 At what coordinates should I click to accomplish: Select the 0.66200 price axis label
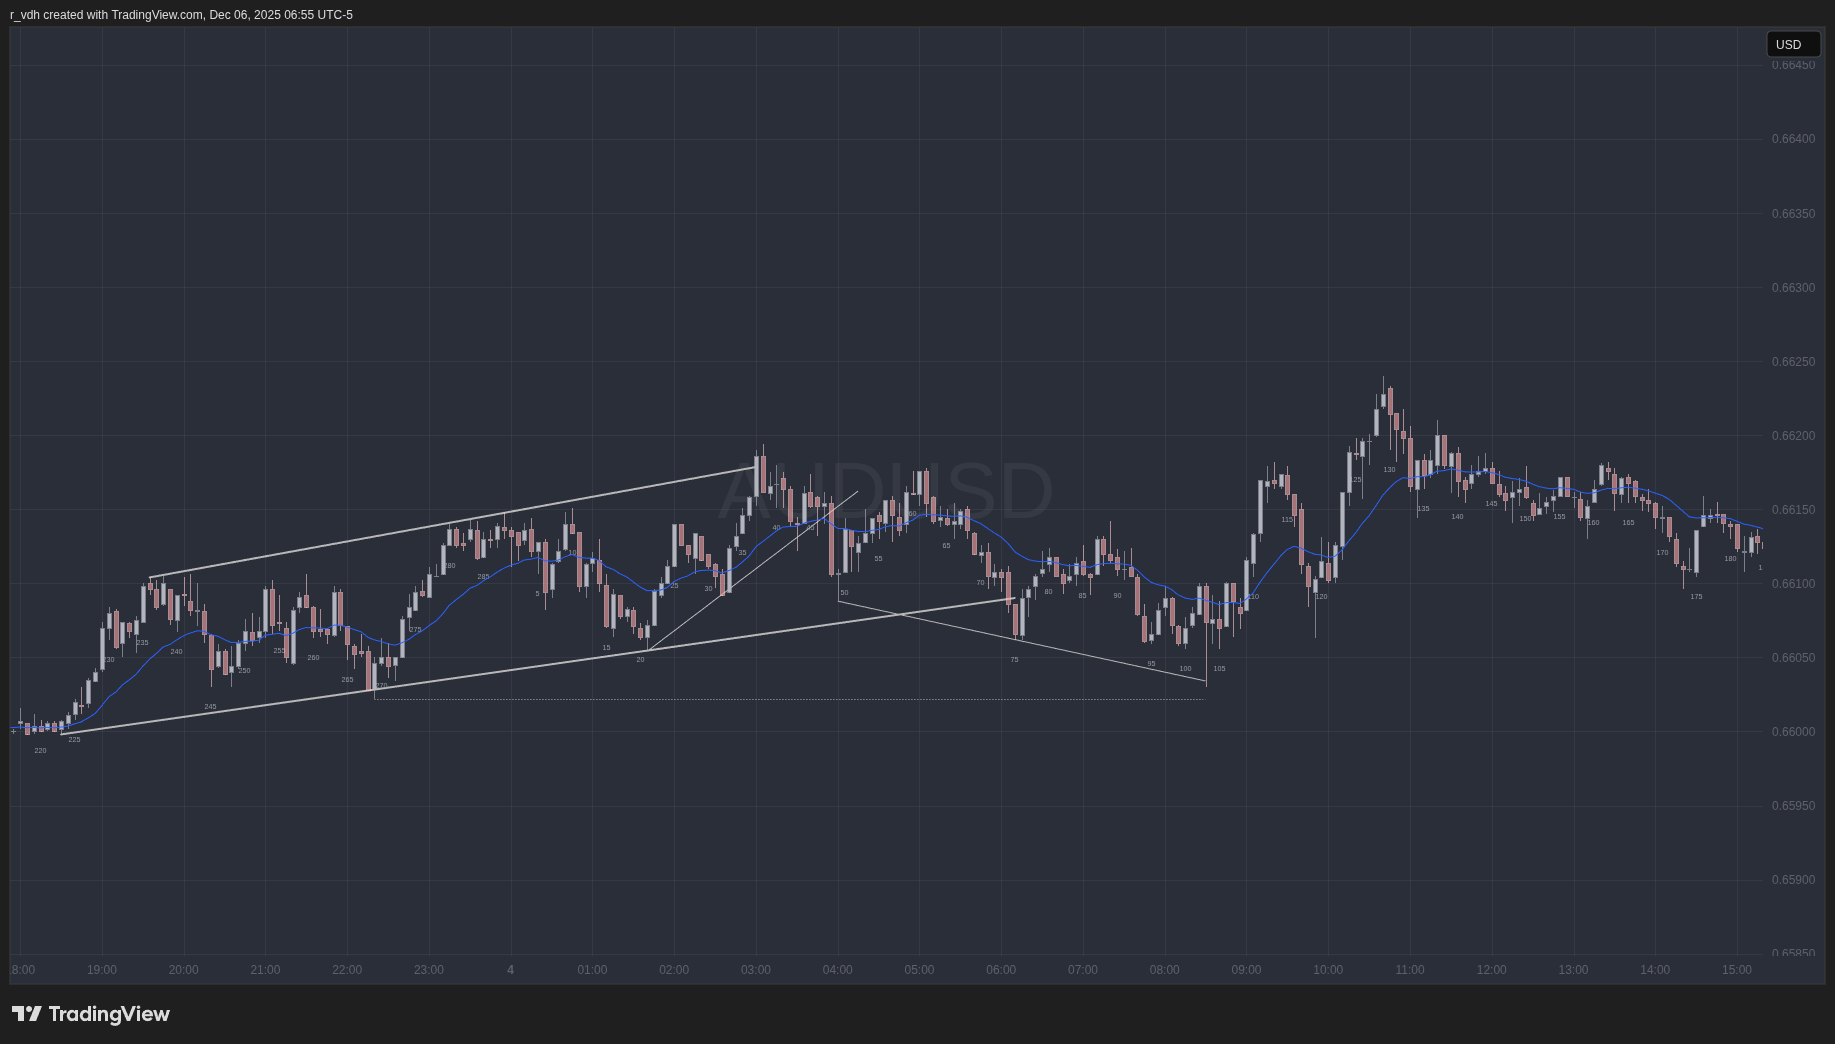click(1792, 436)
